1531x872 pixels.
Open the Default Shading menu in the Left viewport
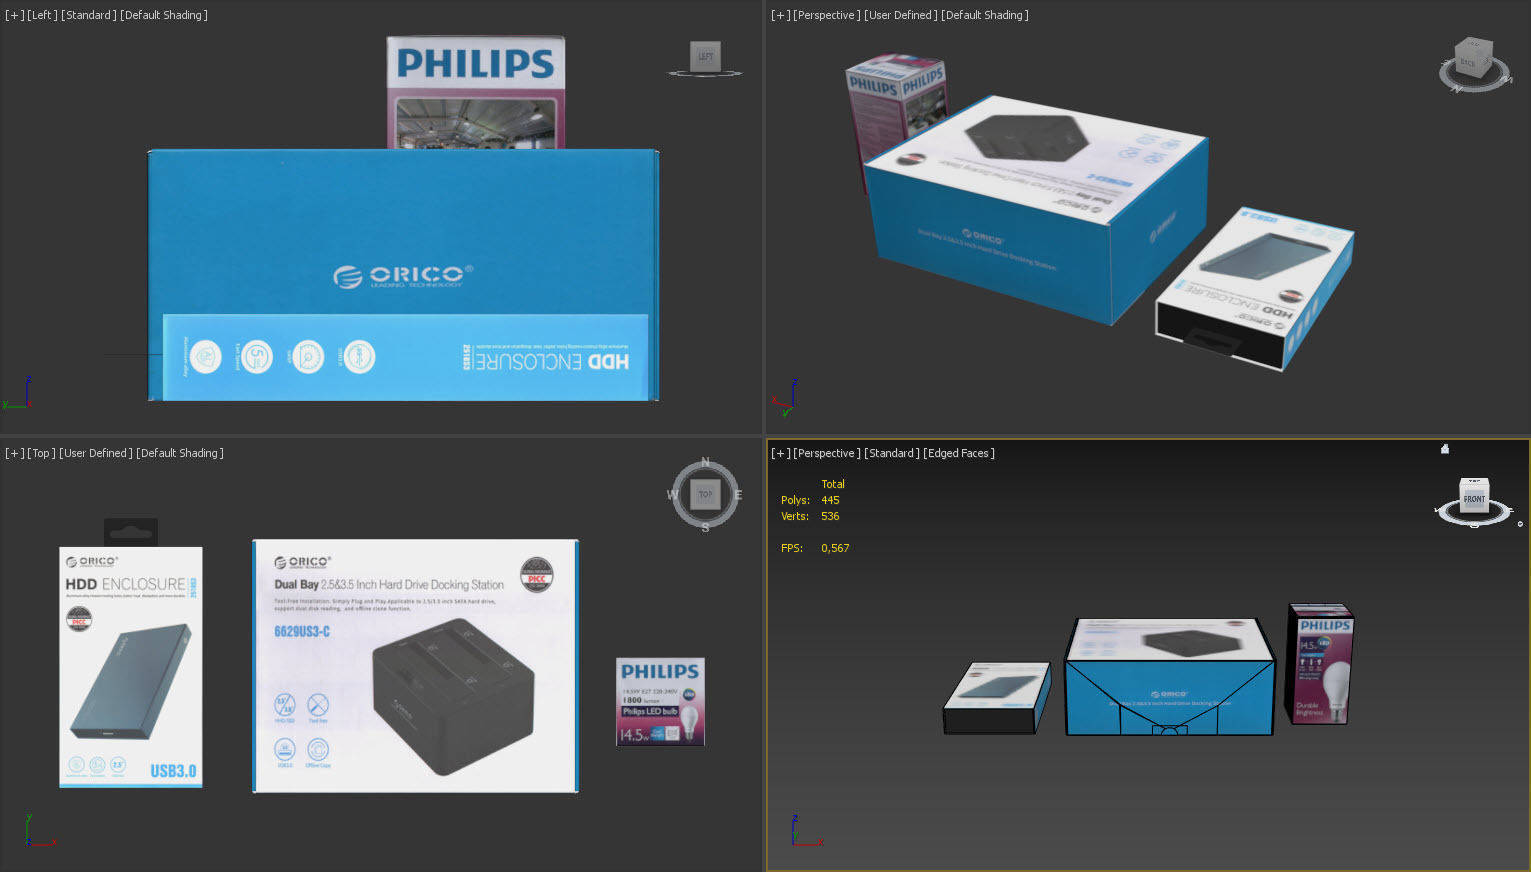pos(166,15)
